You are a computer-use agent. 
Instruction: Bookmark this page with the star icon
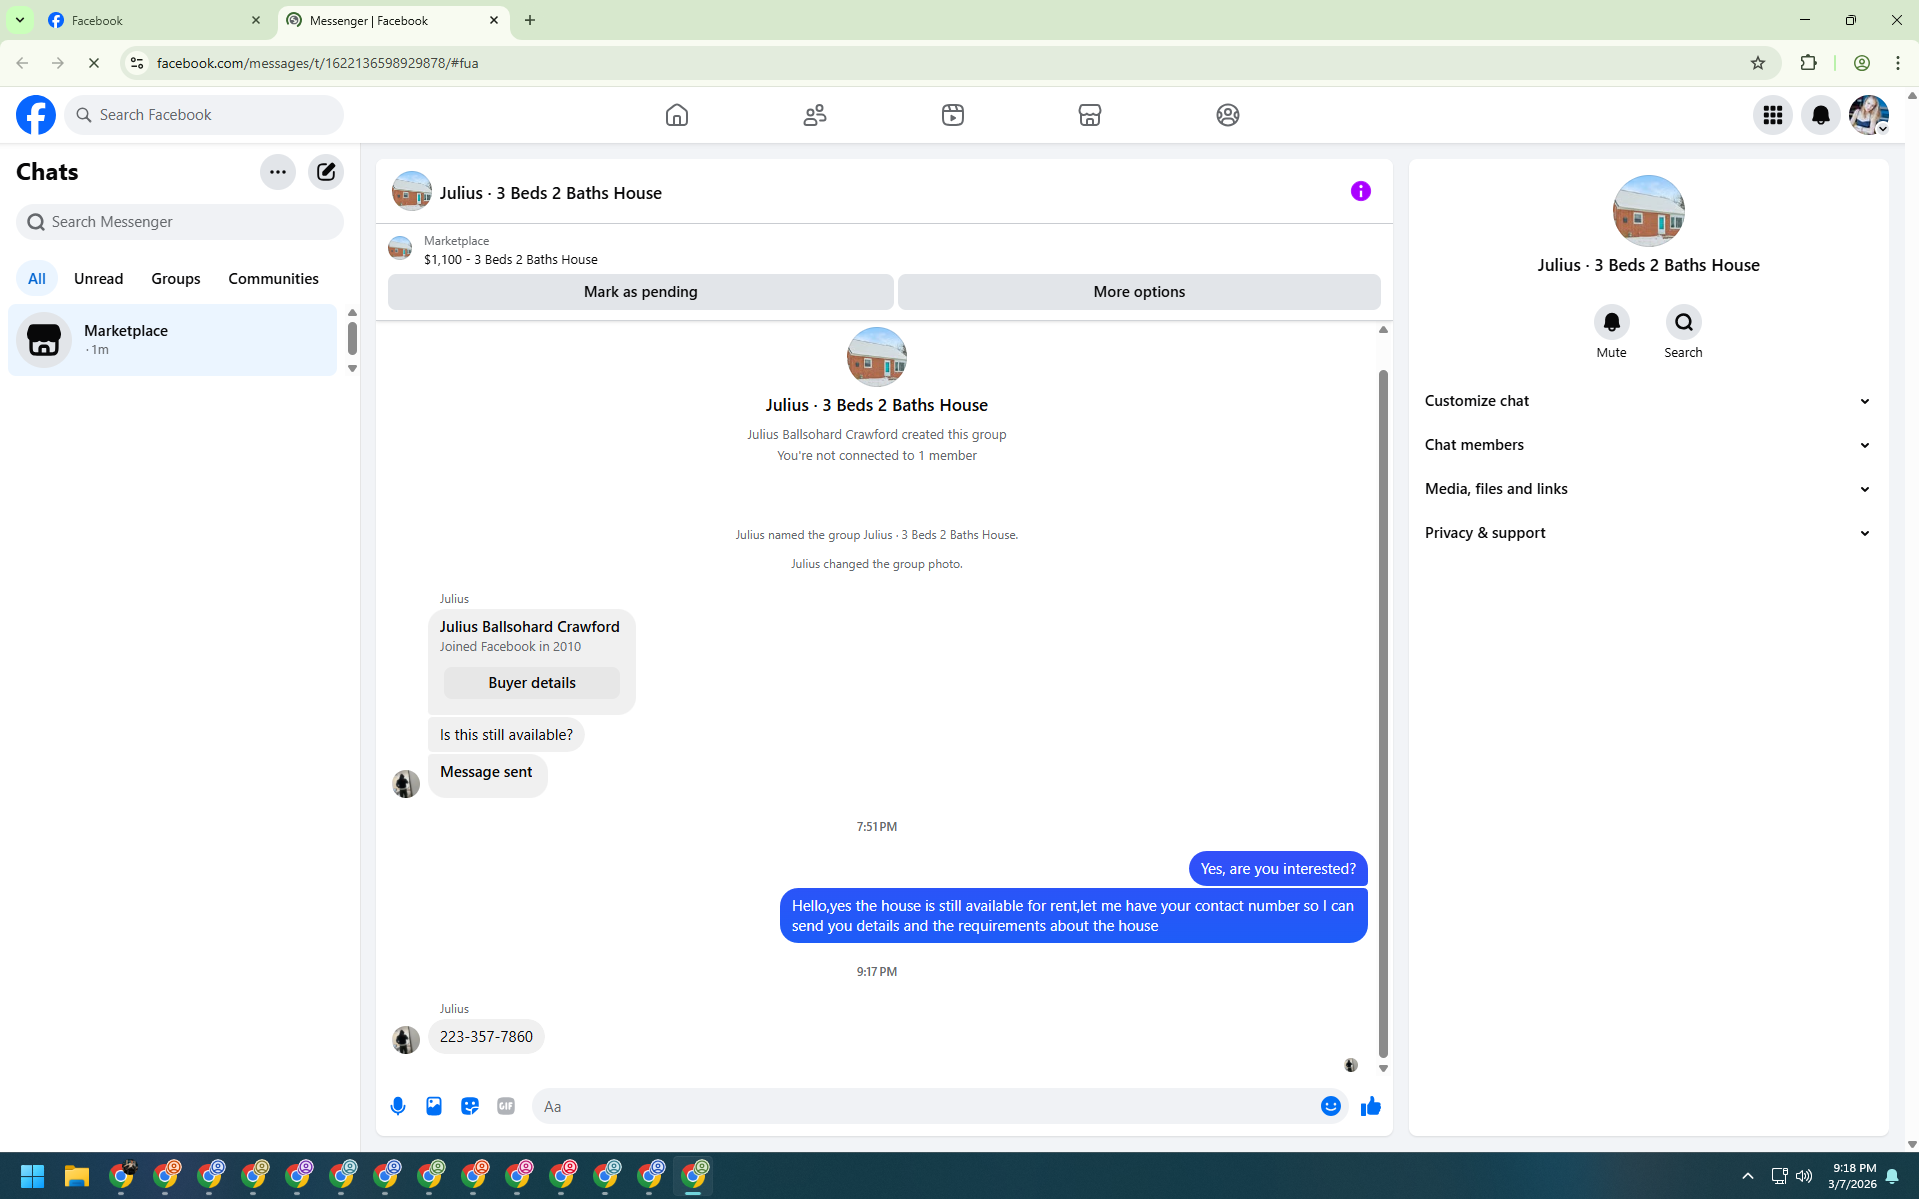pos(1758,63)
